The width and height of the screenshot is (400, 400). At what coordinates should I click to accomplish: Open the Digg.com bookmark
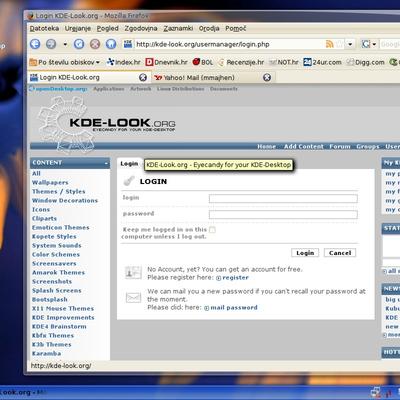pos(365,62)
